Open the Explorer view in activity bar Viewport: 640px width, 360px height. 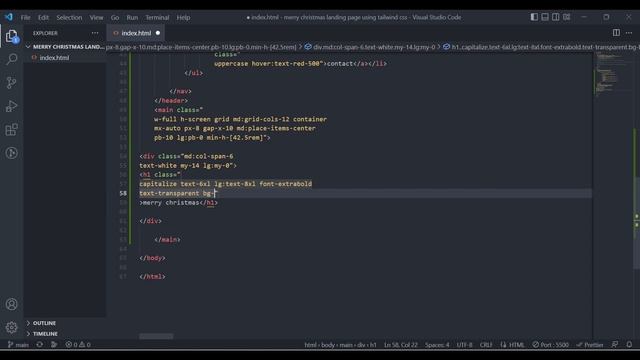(x=12, y=36)
